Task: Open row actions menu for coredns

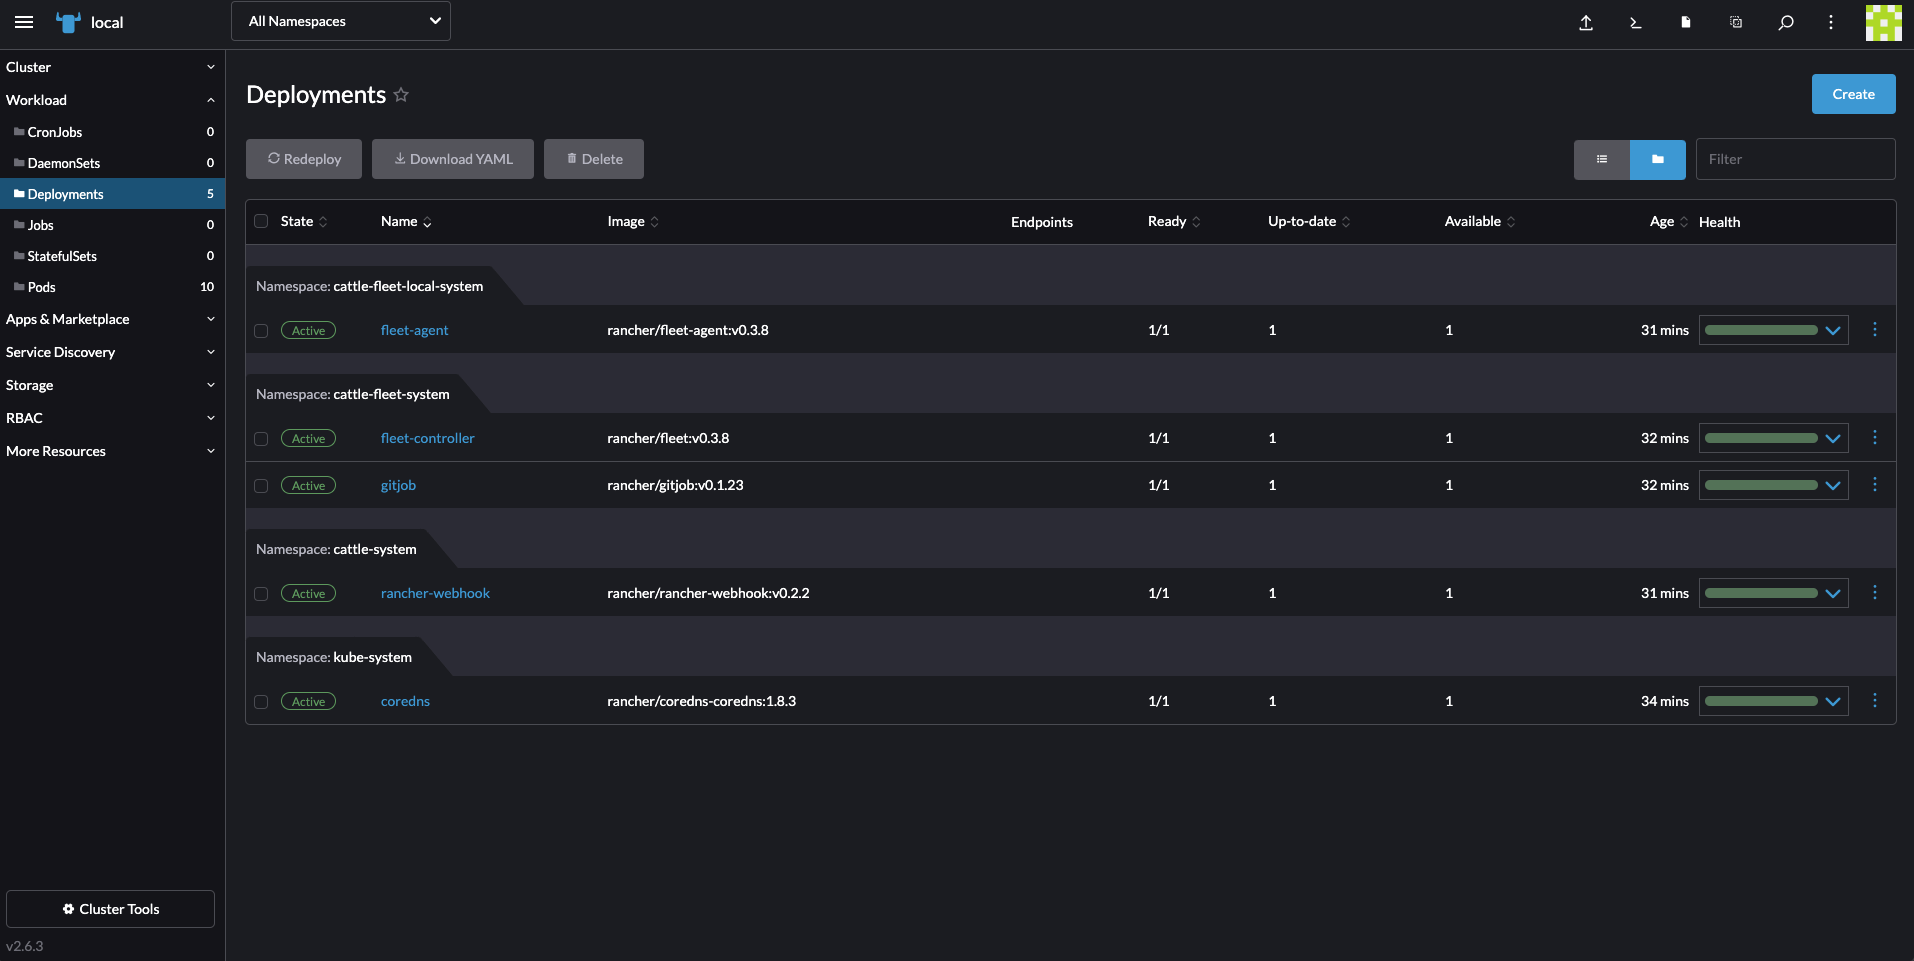Action: click(1875, 701)
